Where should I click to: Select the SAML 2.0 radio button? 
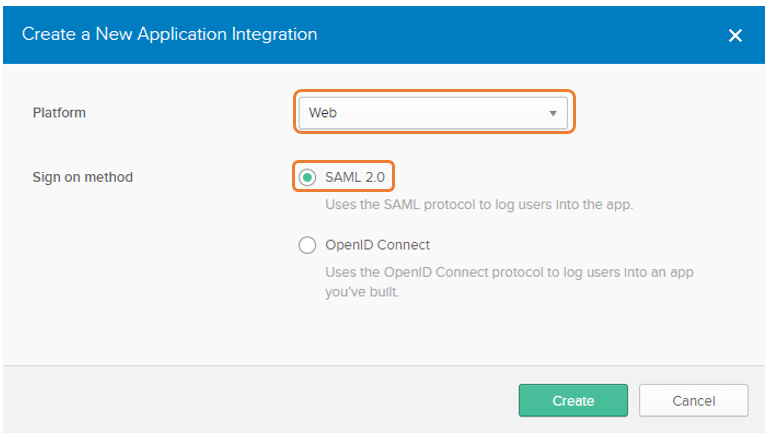pos(307,177)
